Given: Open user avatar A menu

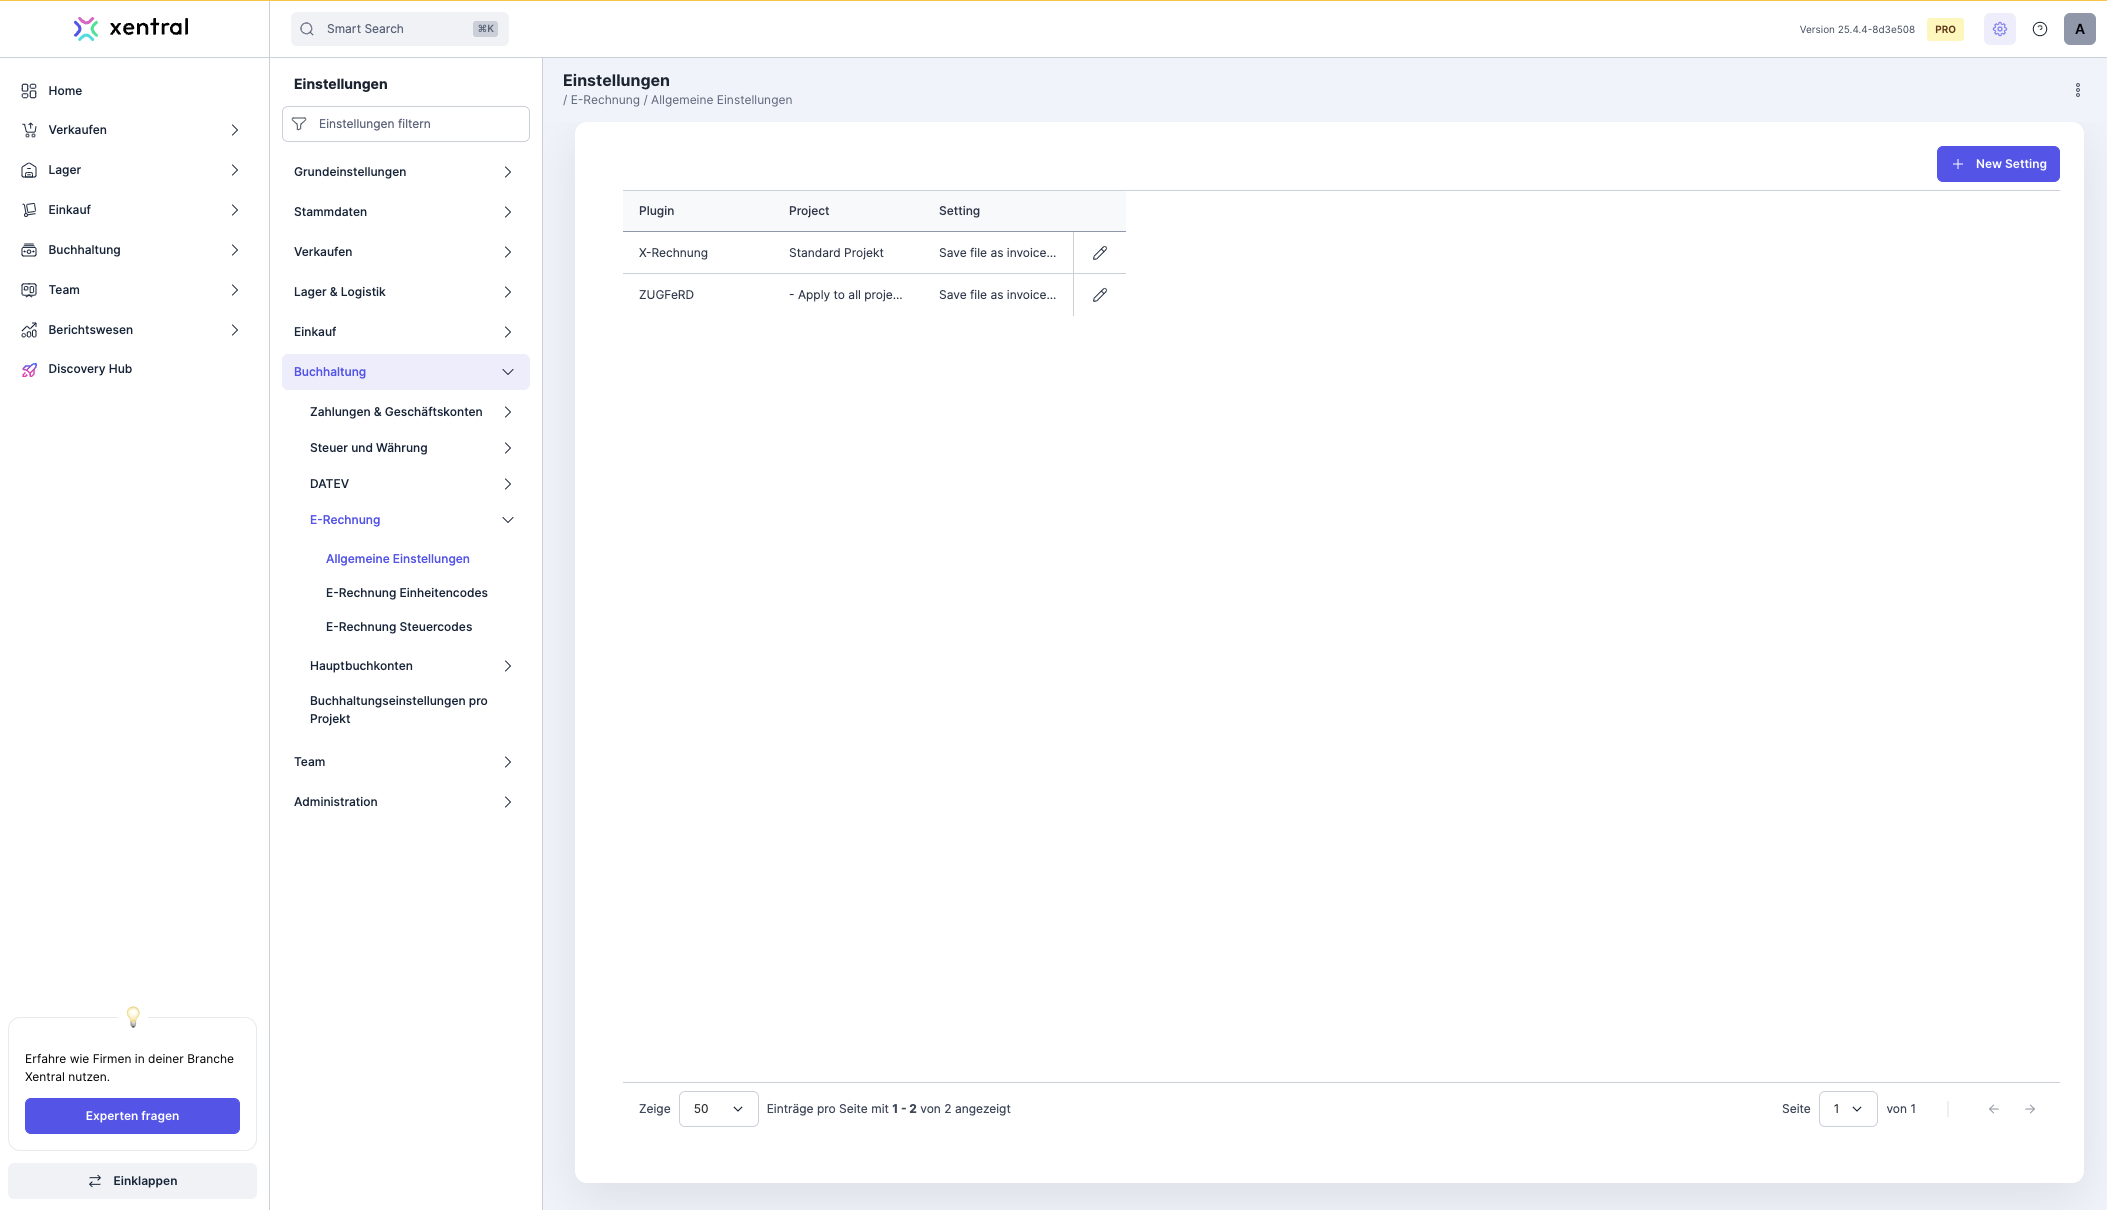Looking at the screenshot, I should 2079,29.
